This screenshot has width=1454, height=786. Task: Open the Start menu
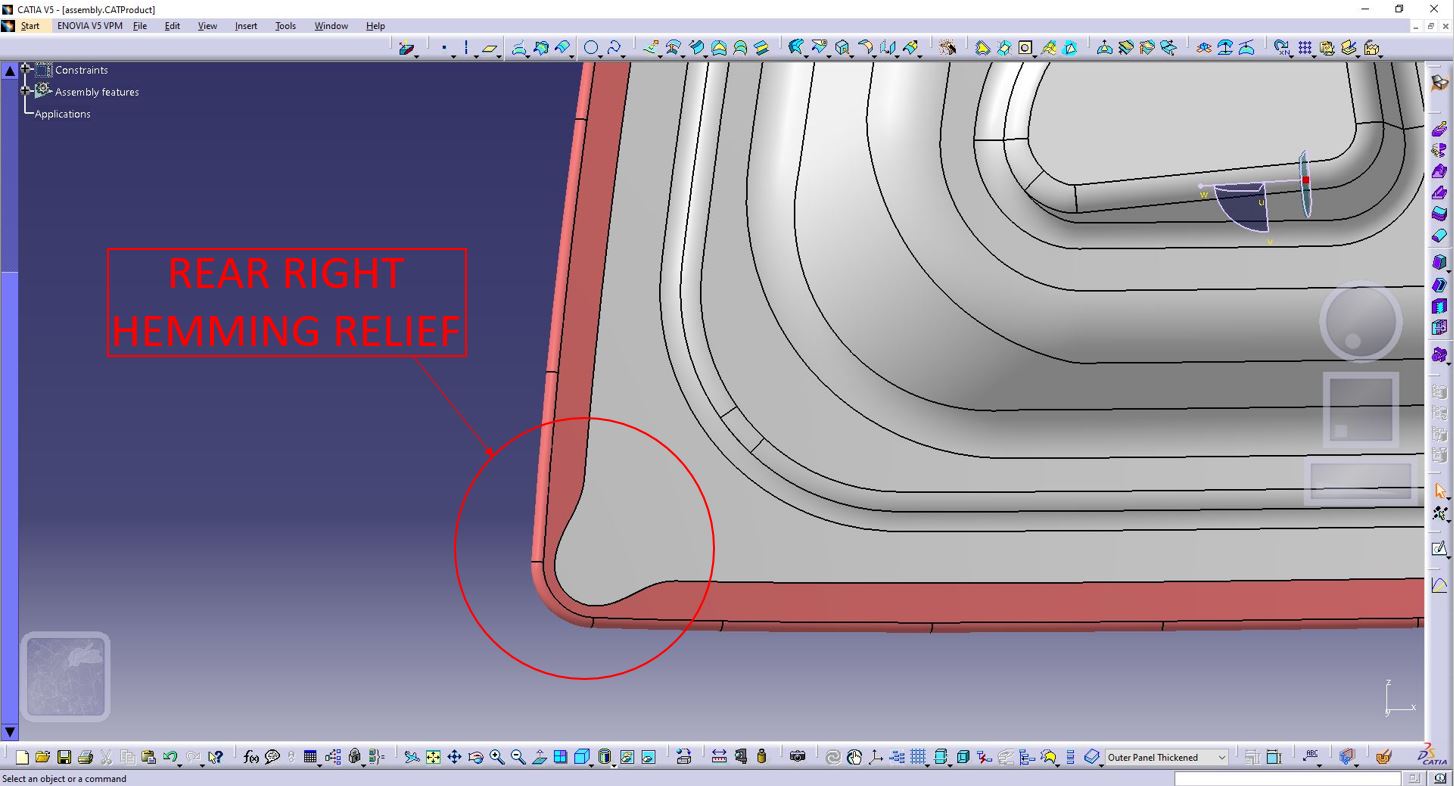[x=30, y=26]
